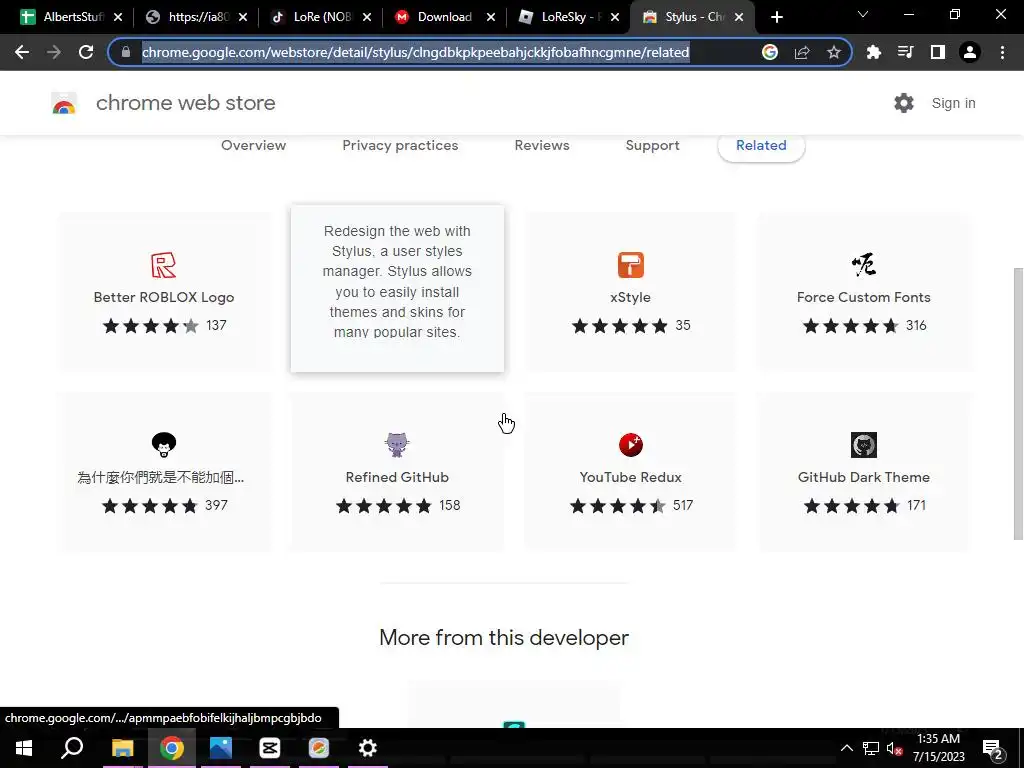Screen dimensions: 1024x768
Task: Open the Force Custom Fonts title
Action: coord(863,297)
